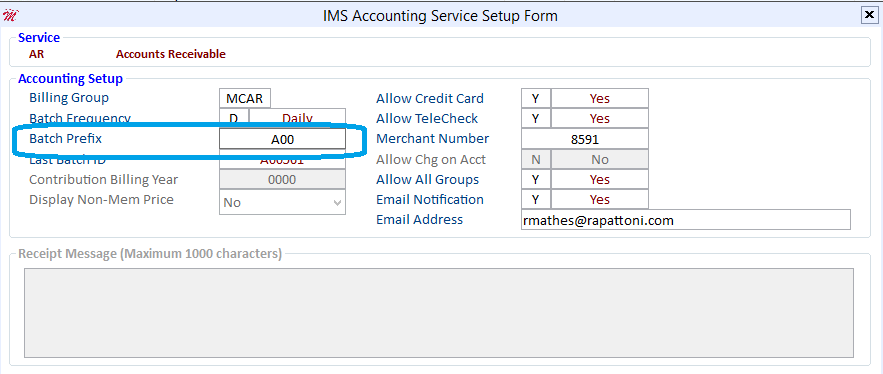Click the Display Non-Mem Price label
The height and width of the screenshot is (374, 883).
click(101, 199)
